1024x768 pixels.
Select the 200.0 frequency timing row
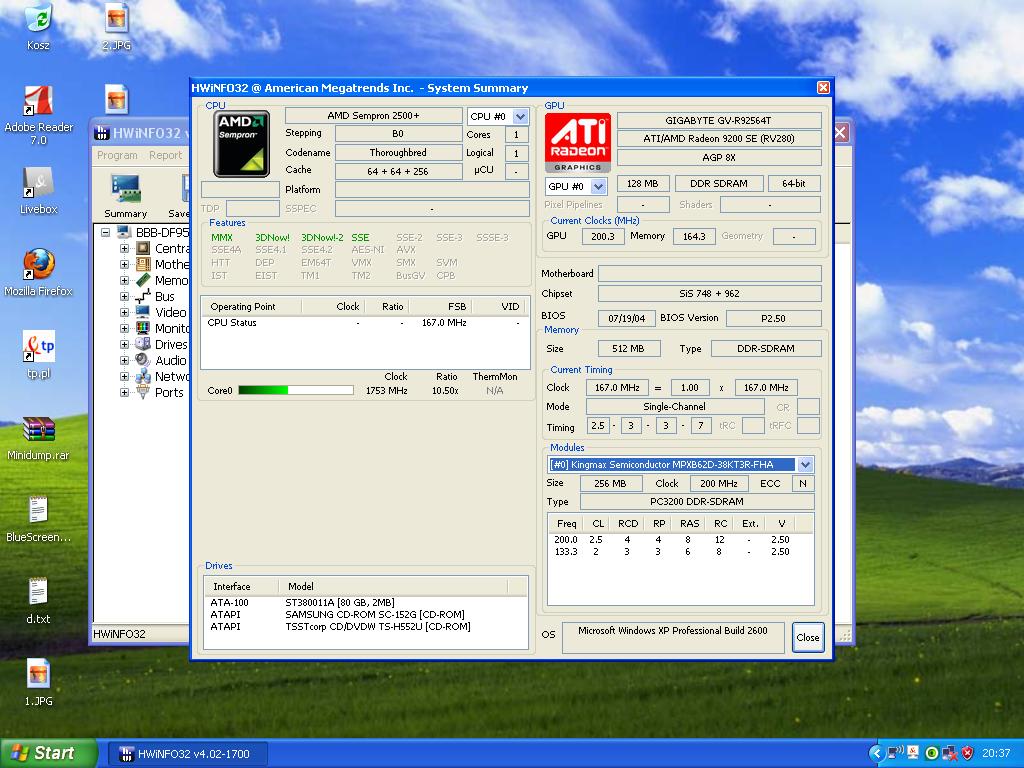pyautogui.click(x=680, y=539)
